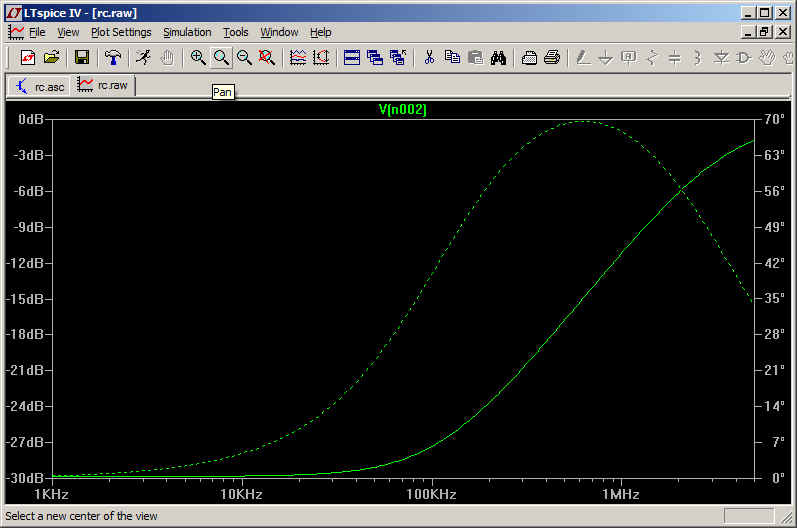Image resolution: width=797 pixels, height=528 pixels.
Task: Click the 1MHz frequency axis label
Action: [620, 494]
